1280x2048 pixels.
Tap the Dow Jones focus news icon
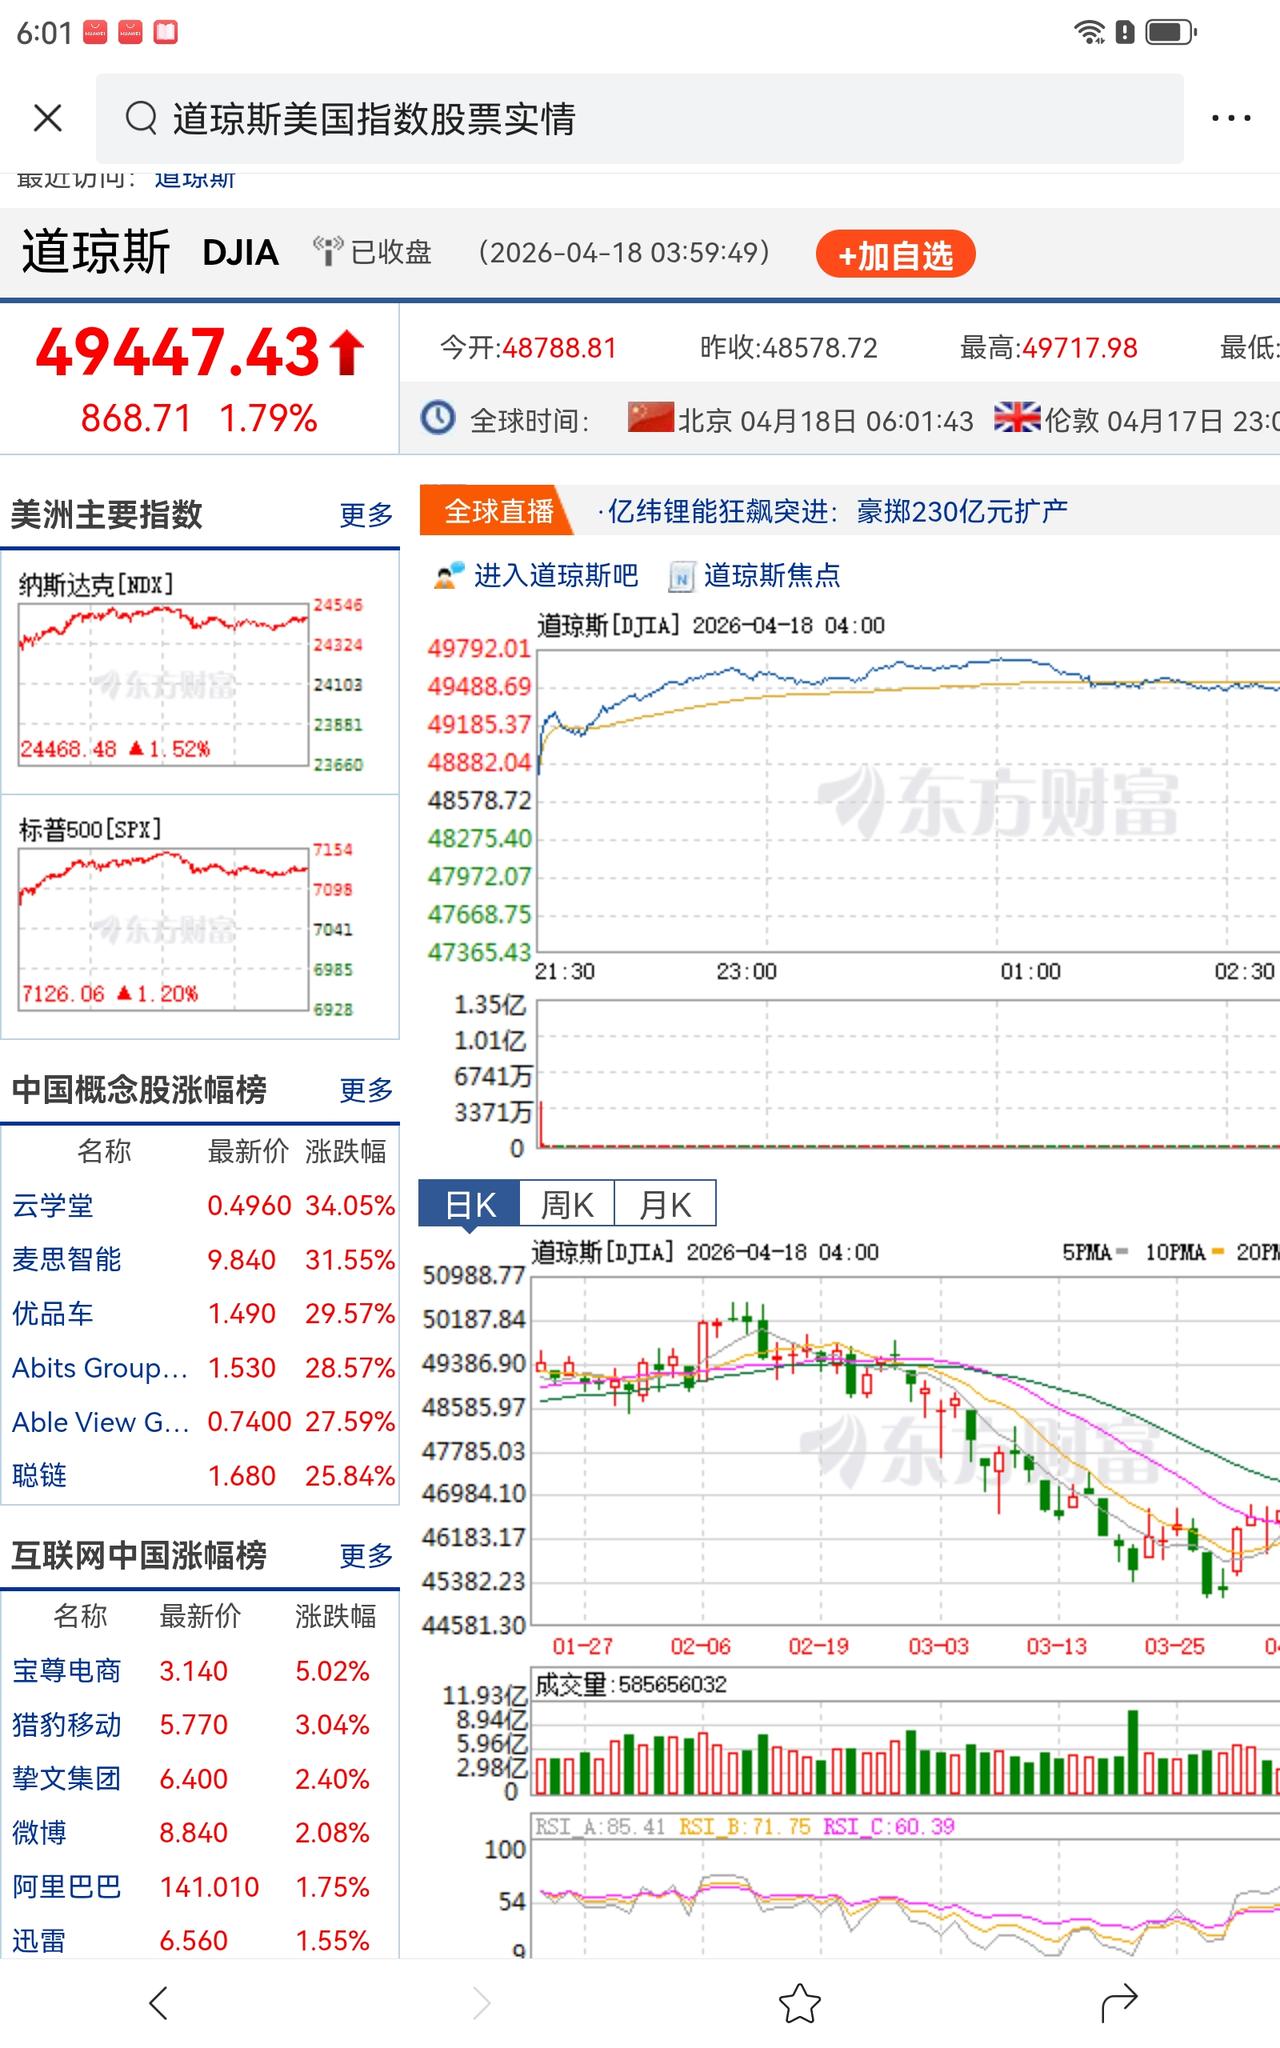coord(681,576)
